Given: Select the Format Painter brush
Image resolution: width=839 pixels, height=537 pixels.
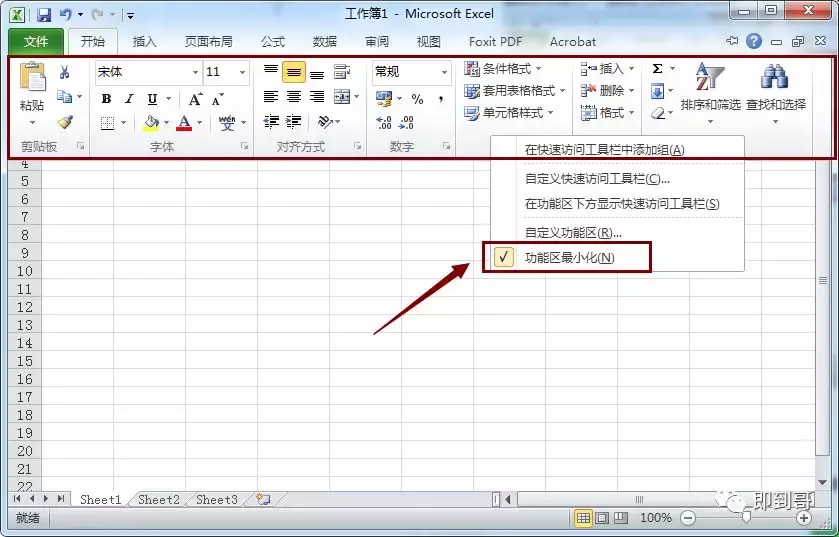Looking at the screenshot, I should click(x=65, y=122).
